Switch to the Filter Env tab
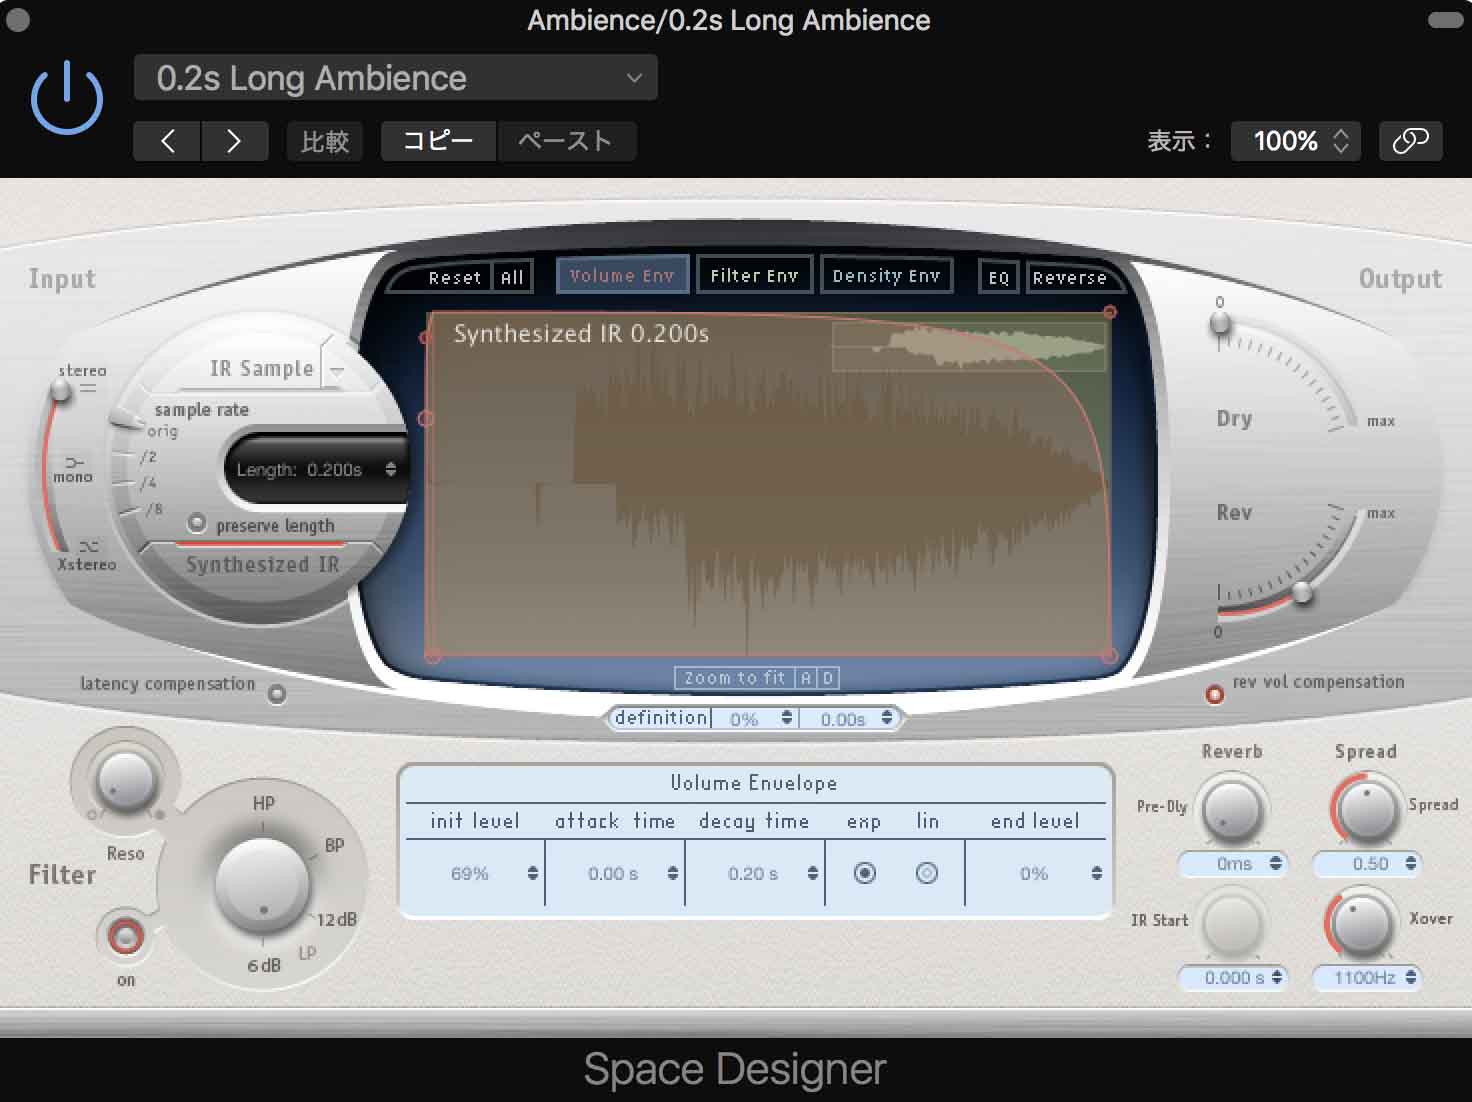1472x1102 pixels. pyautogui.click(x=754, y=275)
